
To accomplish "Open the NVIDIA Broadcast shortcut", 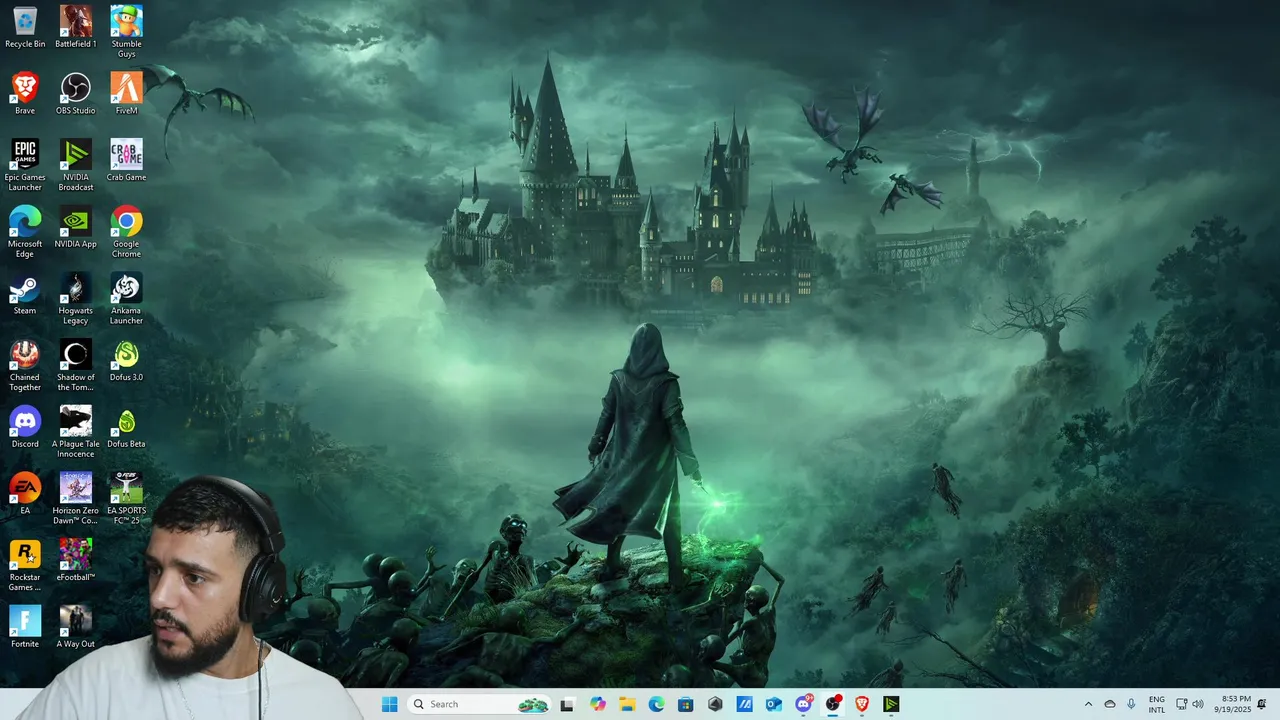I will click(x=76, y=165).
